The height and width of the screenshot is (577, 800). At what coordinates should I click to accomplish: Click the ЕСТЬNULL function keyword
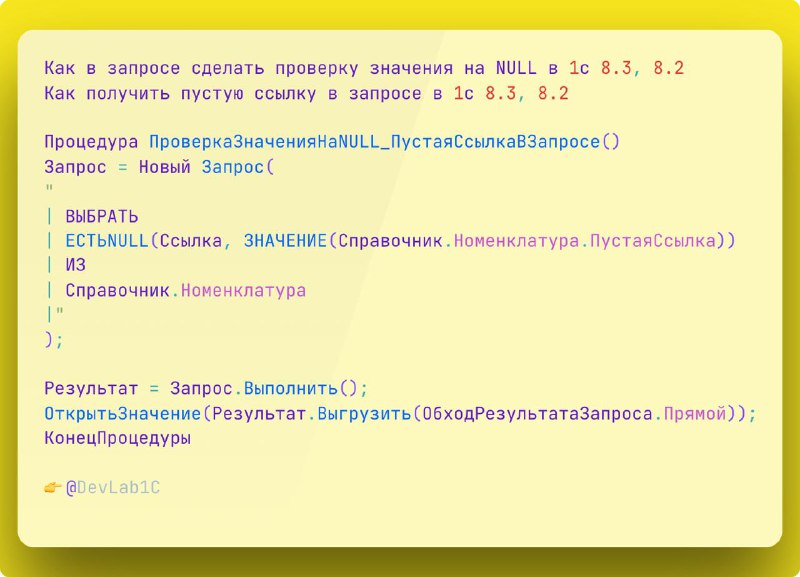pyautogui.click(x=107, y=240)
